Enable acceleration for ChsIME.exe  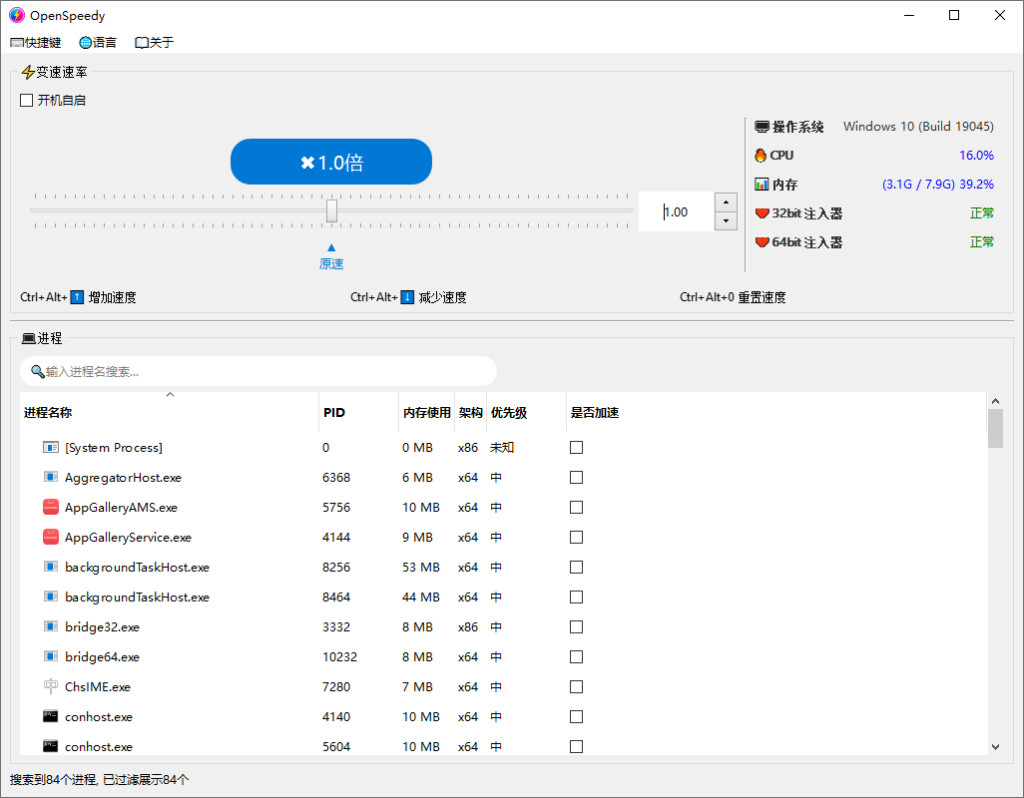click(x=576, y=687)
